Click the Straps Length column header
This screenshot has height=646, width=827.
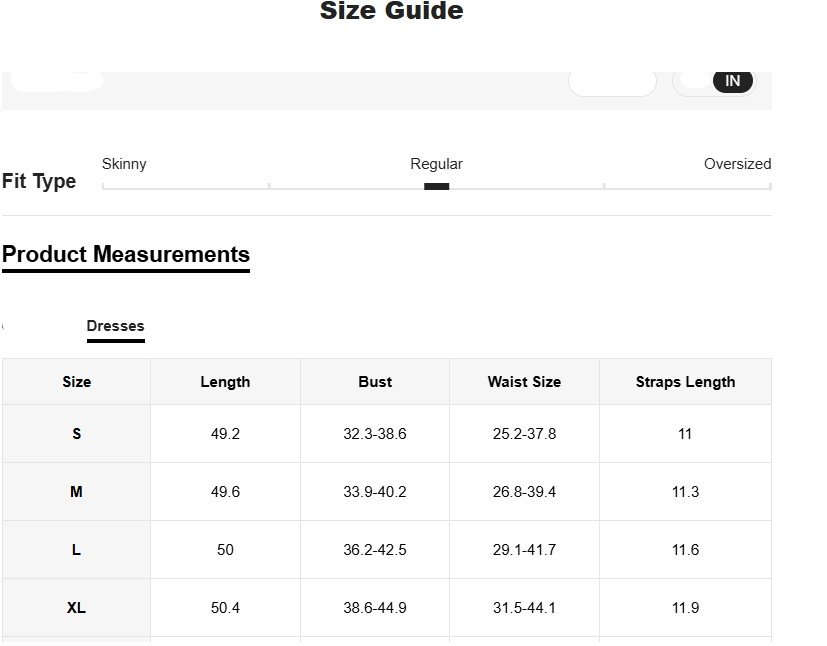click(x=685, y=382)
